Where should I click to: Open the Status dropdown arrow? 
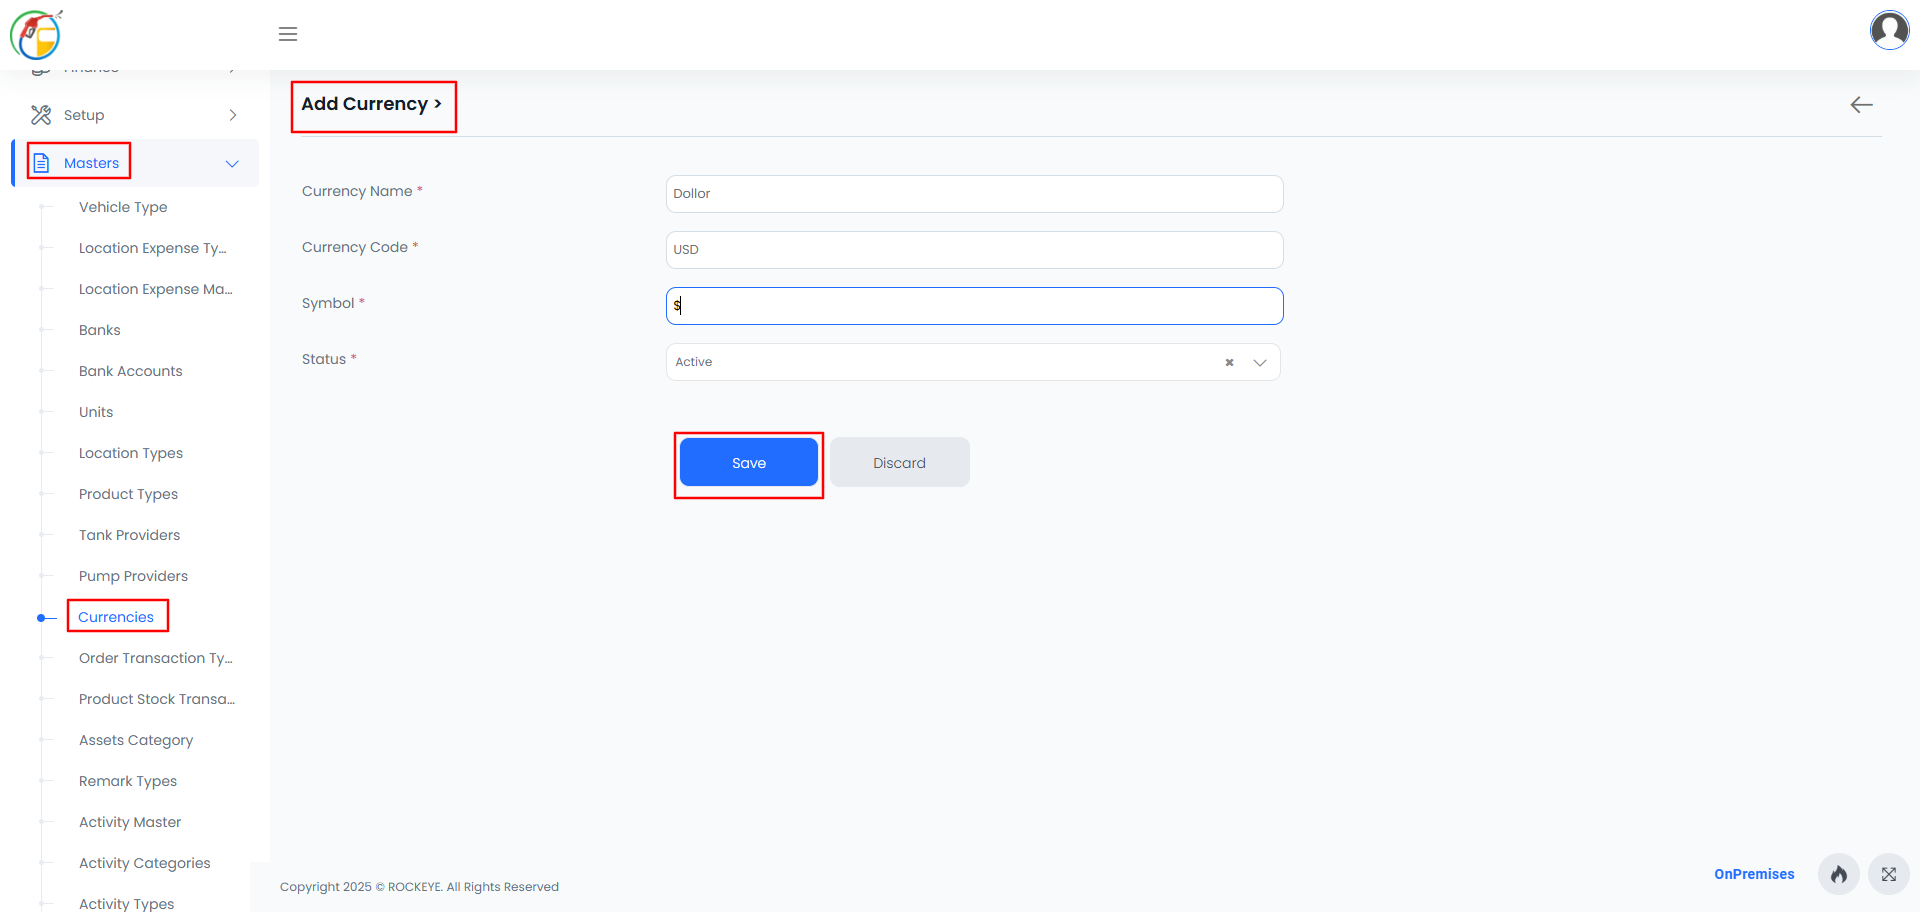(x=1260, y=362)
